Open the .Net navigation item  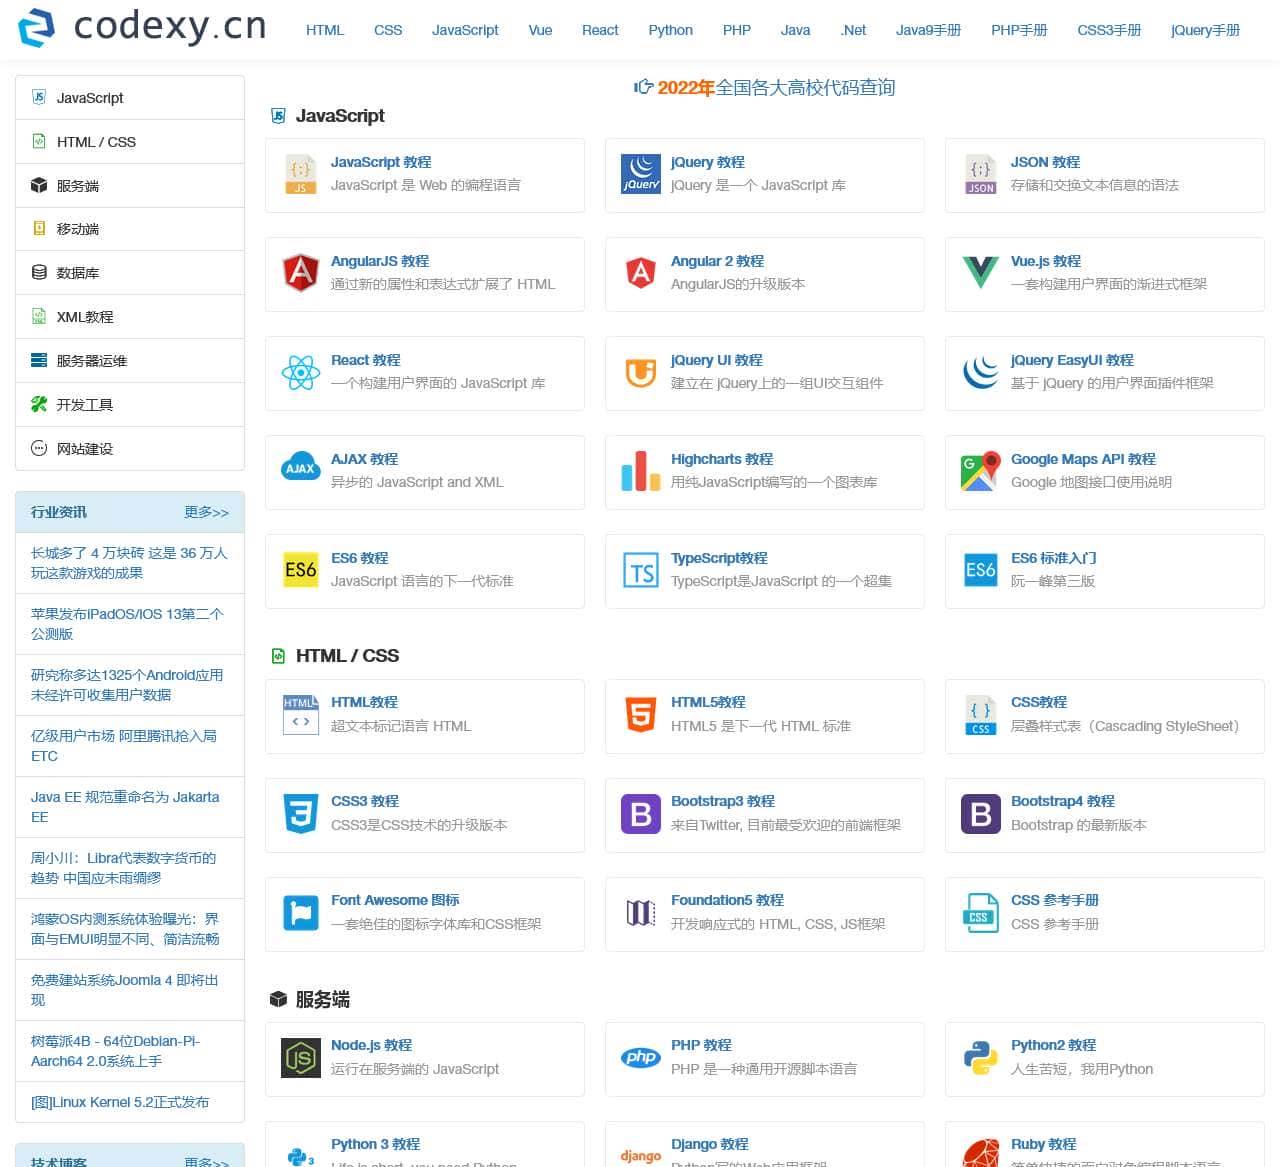click(x=853, y=30)
